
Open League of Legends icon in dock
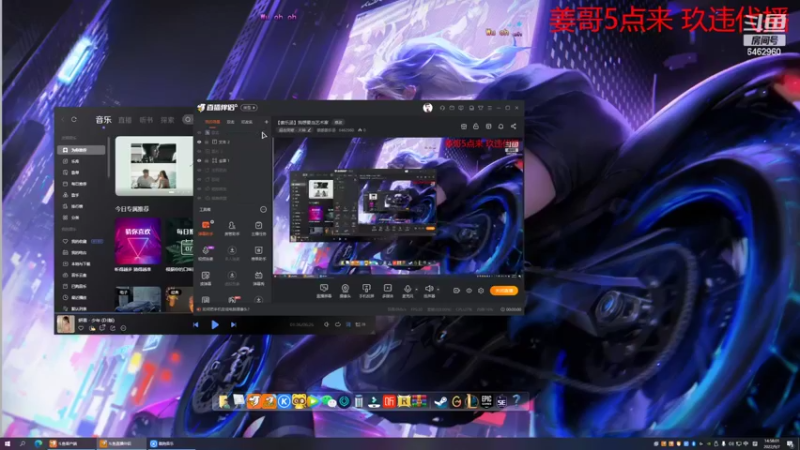coord(472,402)
